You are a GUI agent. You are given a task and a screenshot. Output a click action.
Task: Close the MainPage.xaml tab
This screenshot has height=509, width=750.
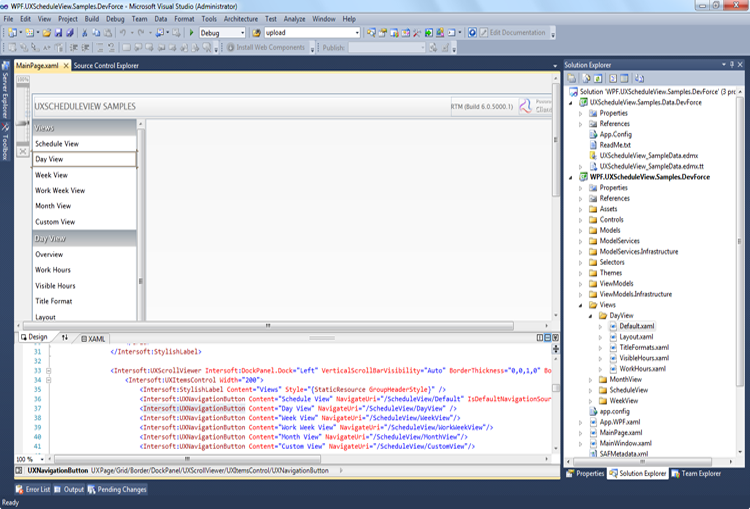pos(66,66)
